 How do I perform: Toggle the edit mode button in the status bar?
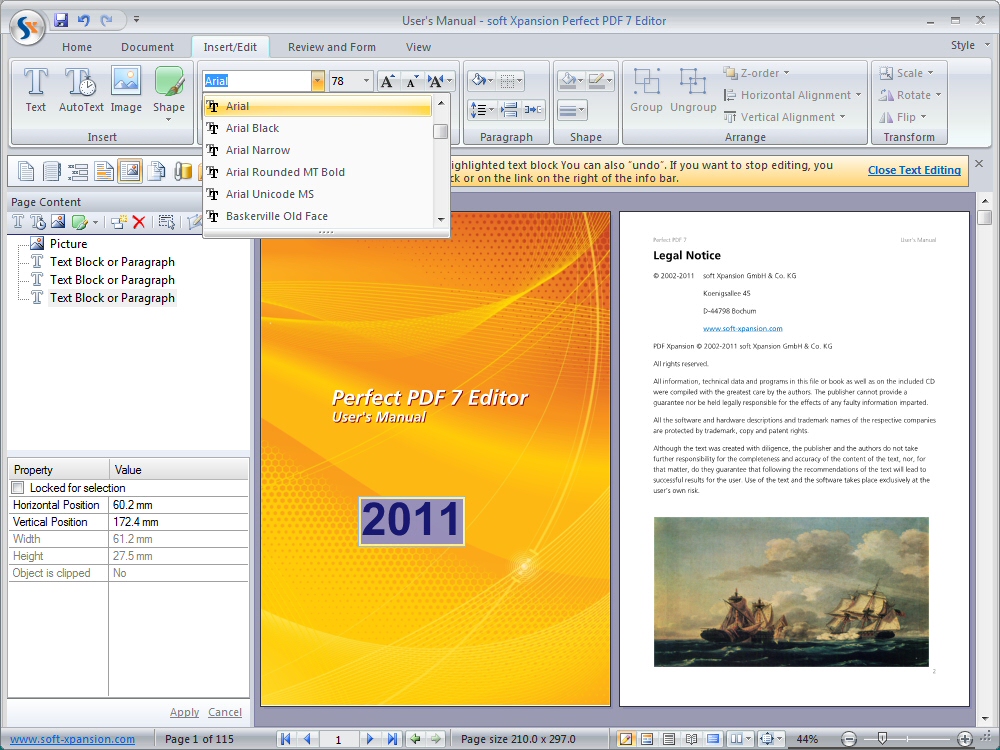(x=626, y=739)
